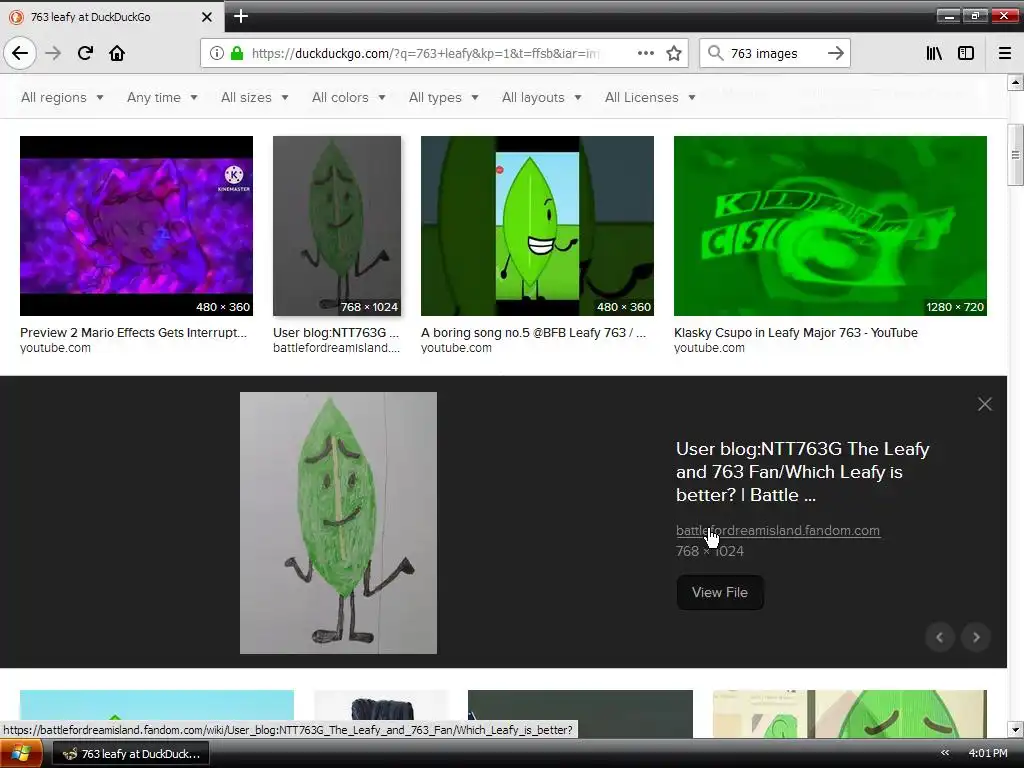
Task: Select the BFB Leafy cartoon thumbnail
Action: (x=537, y=226)
